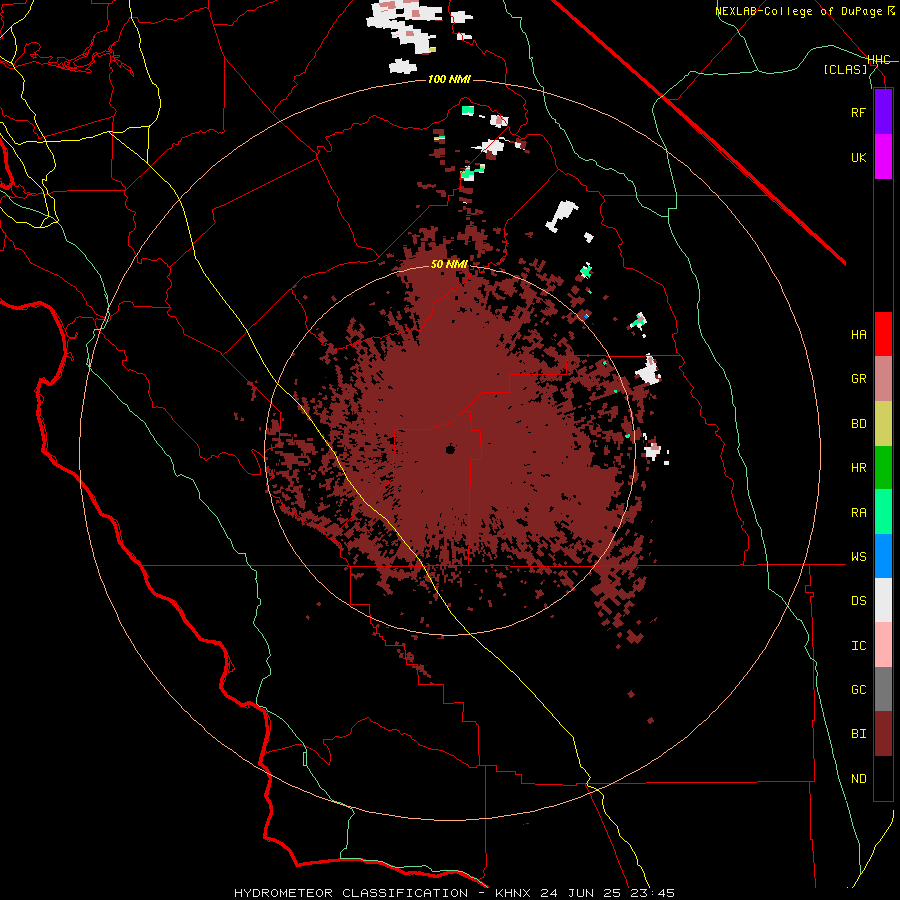
Task: Click the 50 NMI range ring label
Action: point(449,265)
